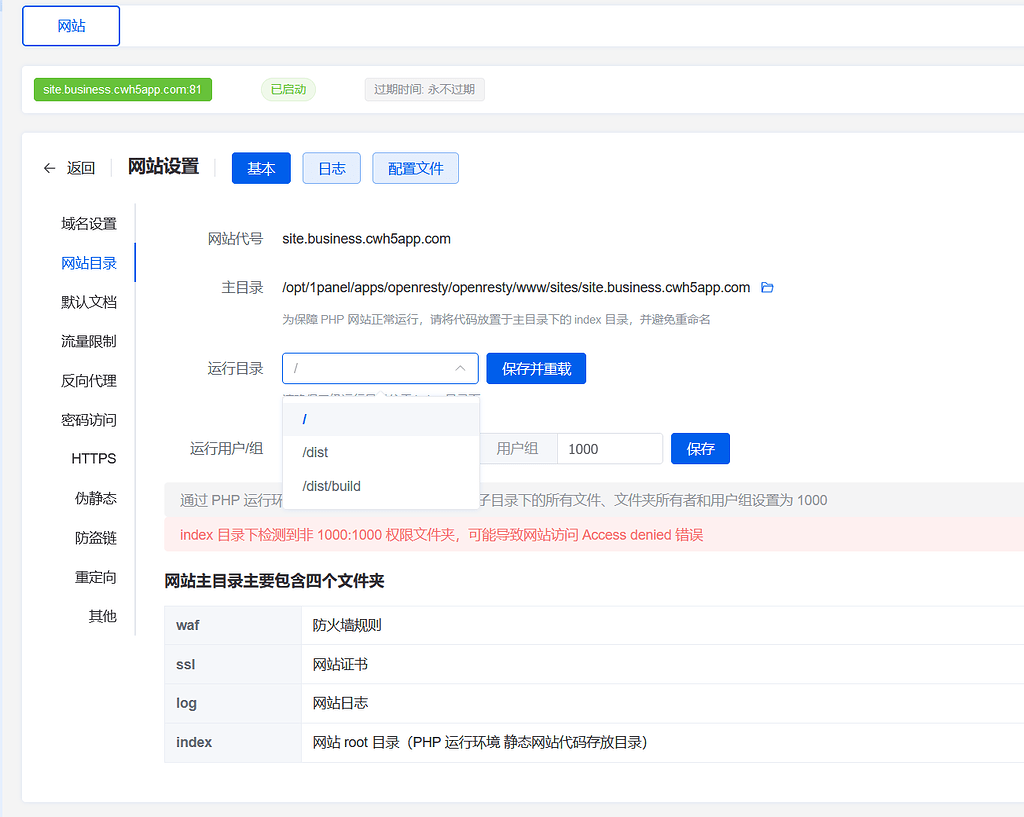Screen dimensions: 1024x817
Task: Click the 保存并重载 button
Action: [535, 368]
